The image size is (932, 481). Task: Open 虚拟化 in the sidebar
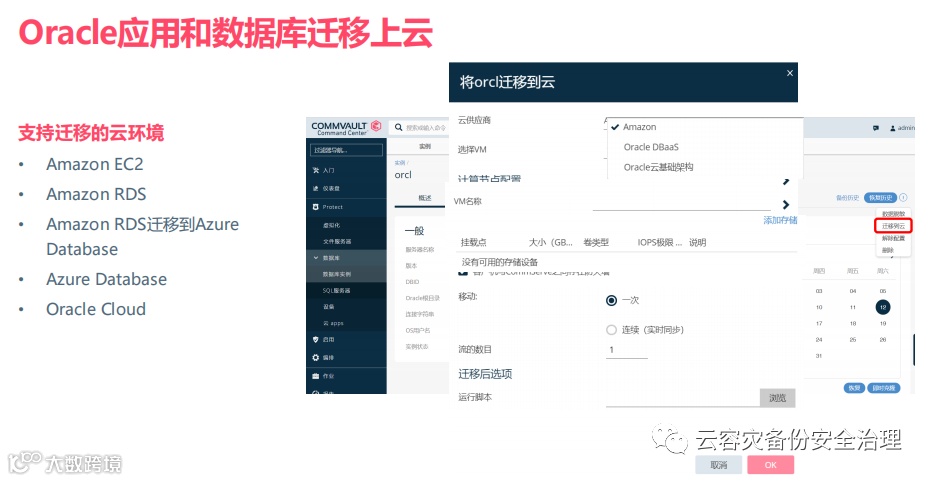click(331, 225)
